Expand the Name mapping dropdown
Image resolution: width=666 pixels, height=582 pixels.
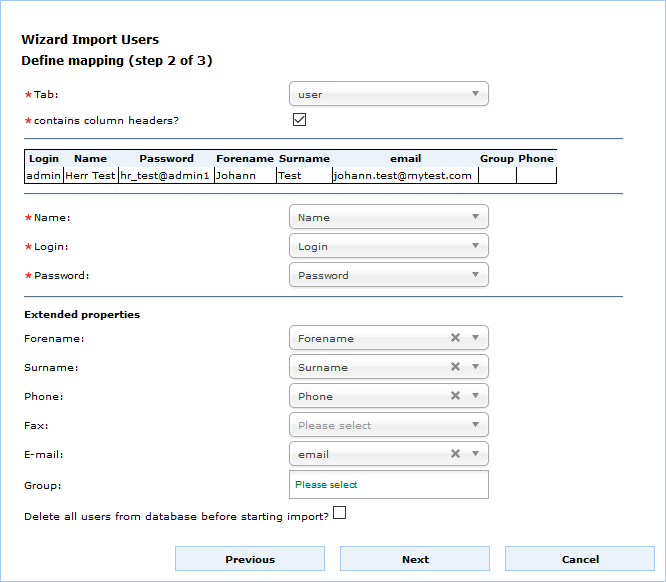click(x=388, y=217)
